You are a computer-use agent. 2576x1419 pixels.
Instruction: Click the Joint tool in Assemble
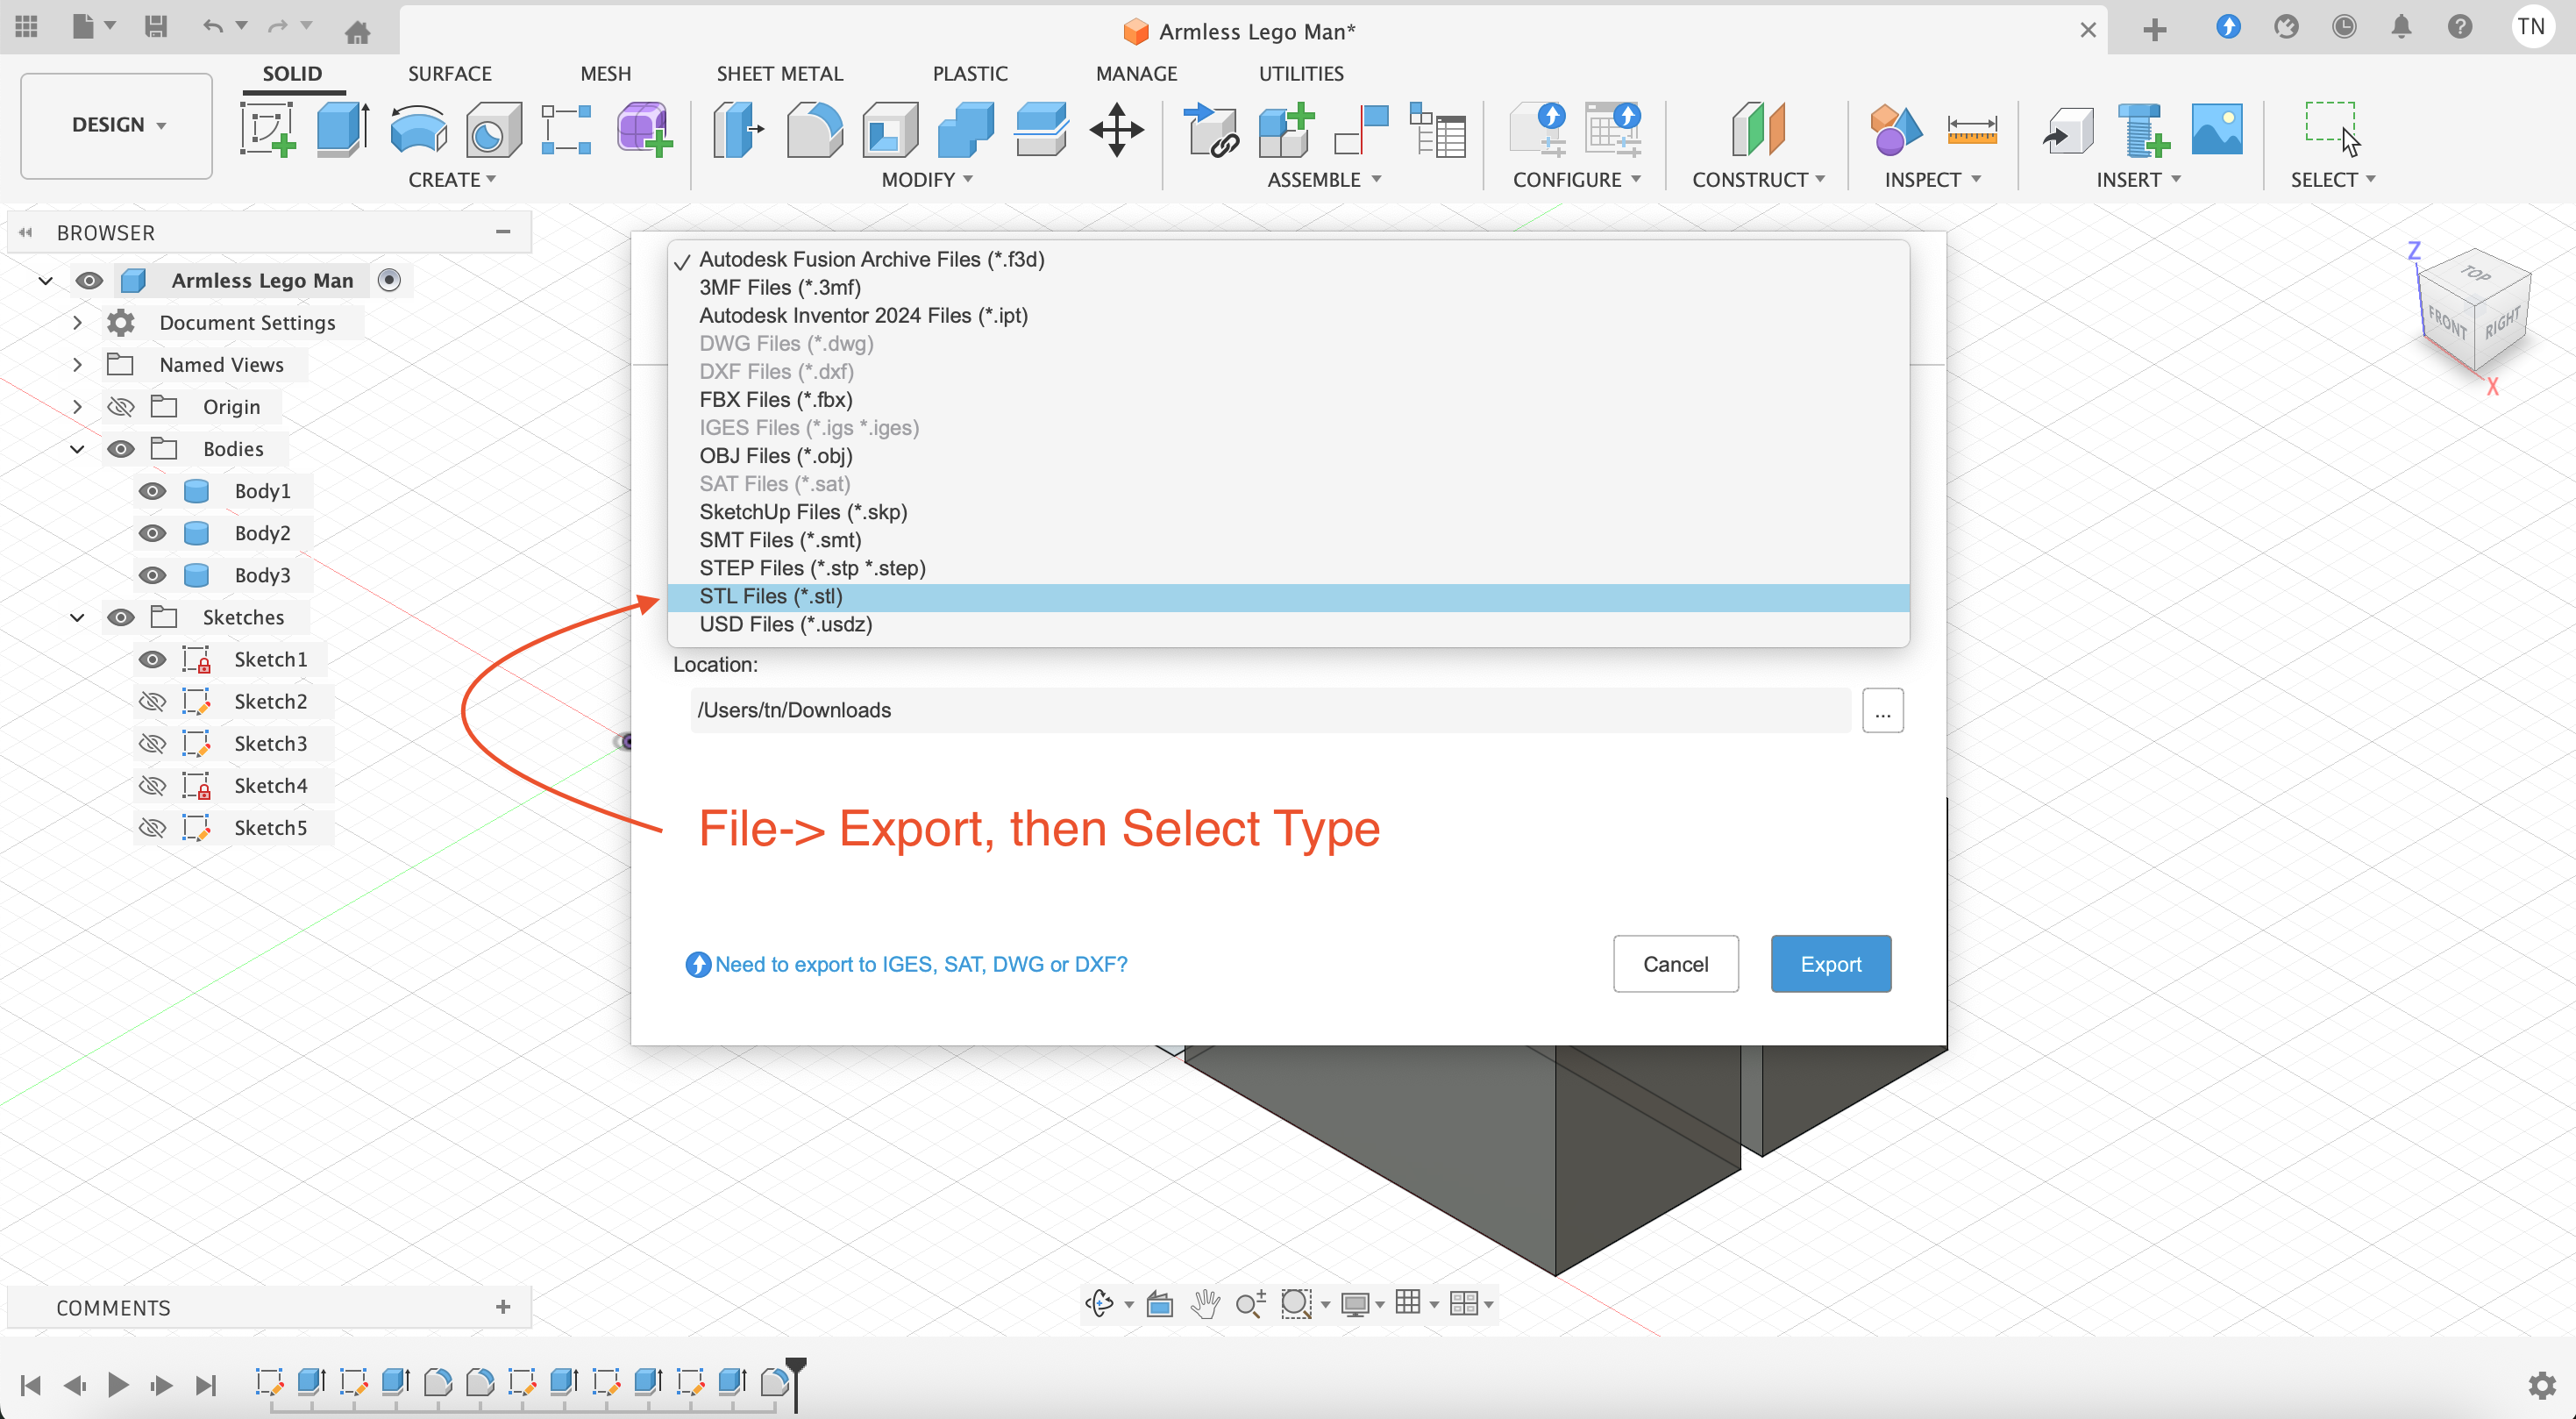1361,130
